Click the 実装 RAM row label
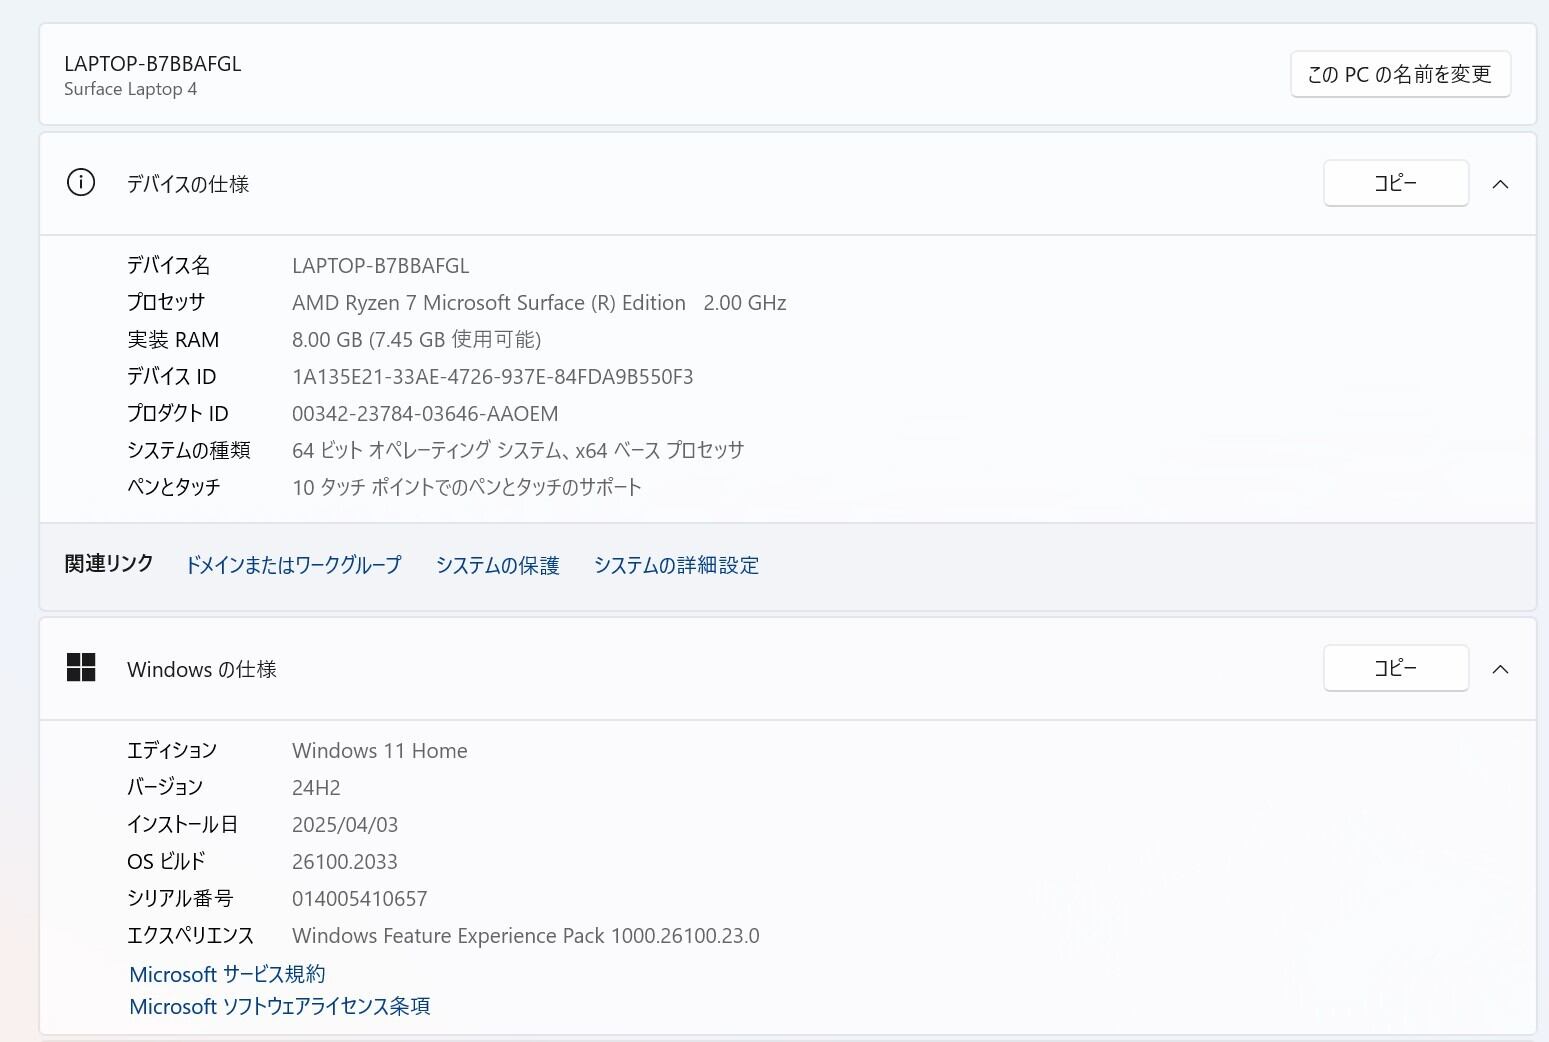The width and height of the screenshot is (1549, 1042). coord(173,340)
